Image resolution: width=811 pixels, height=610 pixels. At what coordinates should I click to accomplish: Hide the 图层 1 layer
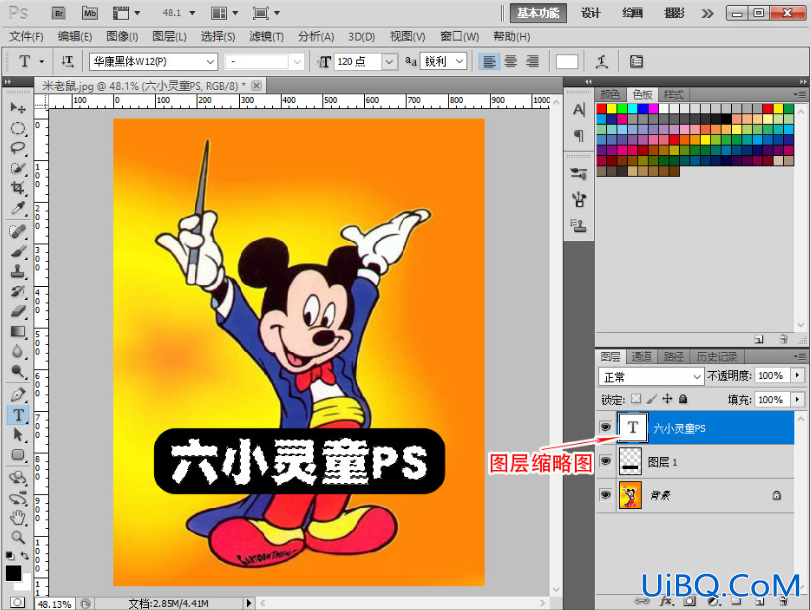[x=605, y=460]
